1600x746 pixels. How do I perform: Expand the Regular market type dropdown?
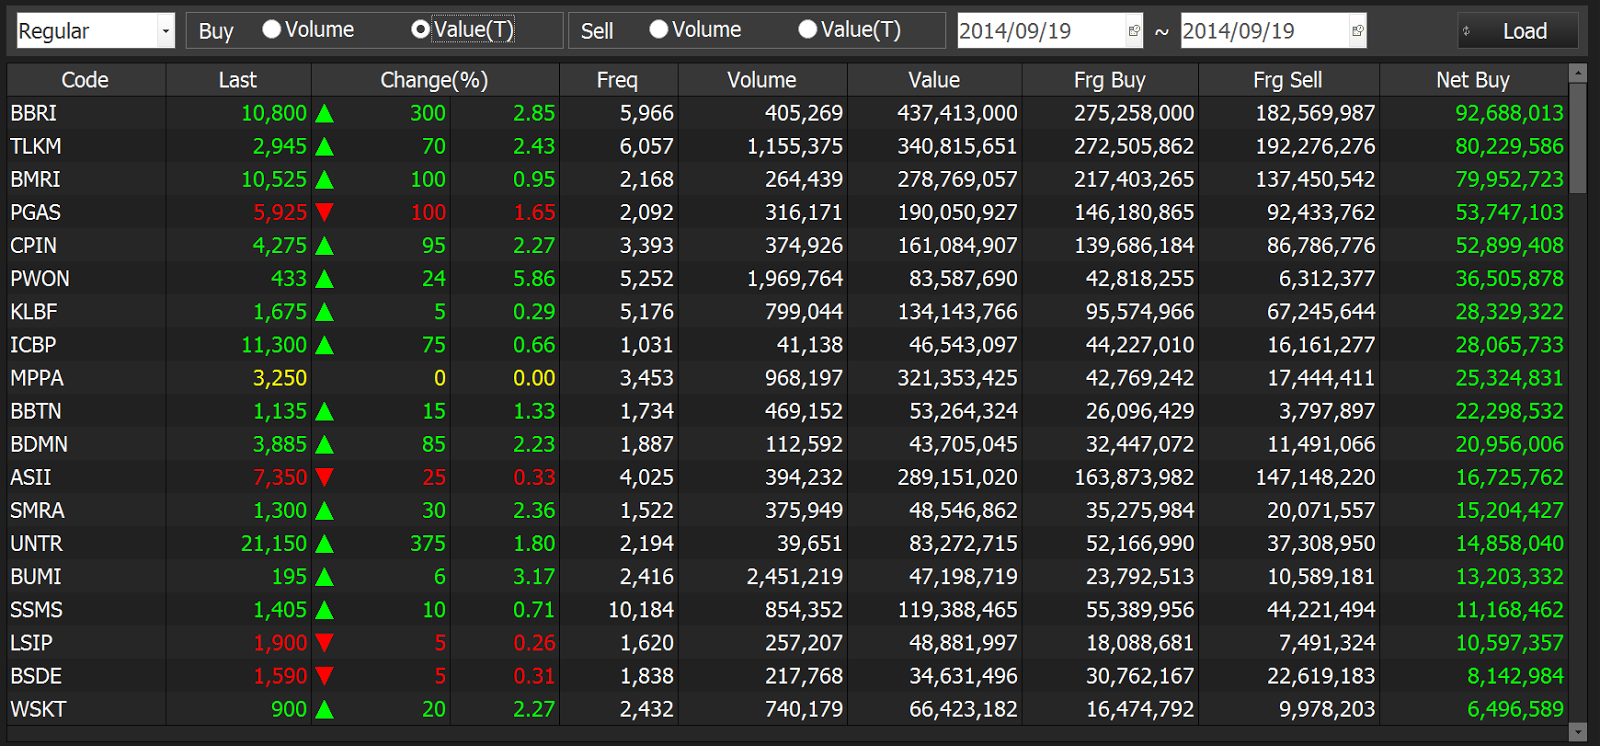[x=166, y=31]
